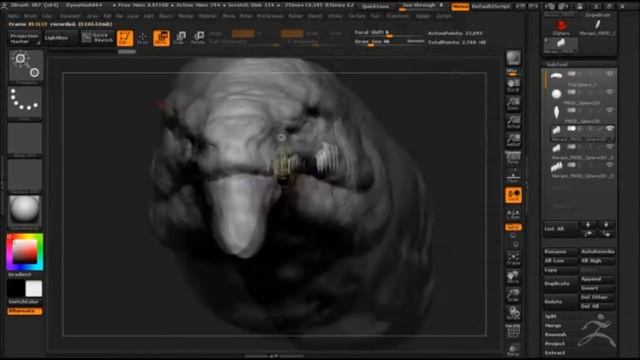Click the All High button
Image resolution: width=640 pixels, height=360 pixels.
pos(598,261)
